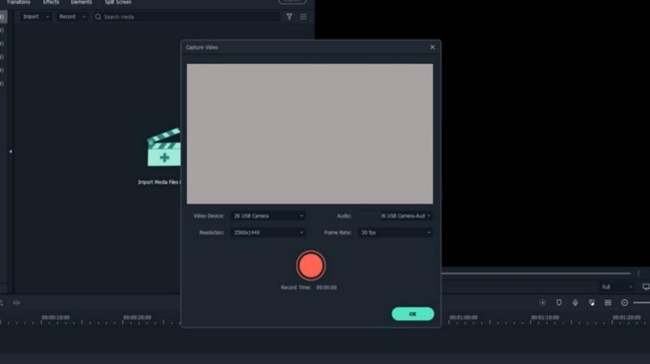650x364 pixels.
Task: Confirm capture with the OK button
Action: click(x=412, y=314)
